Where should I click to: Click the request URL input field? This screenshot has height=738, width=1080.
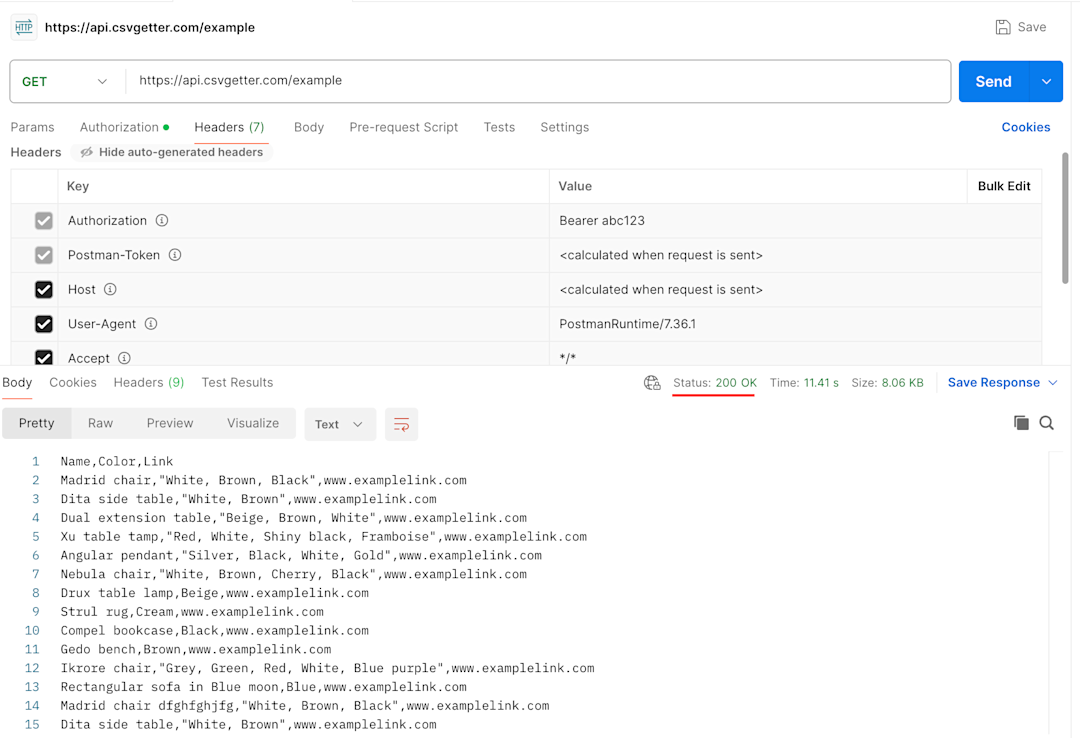537,81
